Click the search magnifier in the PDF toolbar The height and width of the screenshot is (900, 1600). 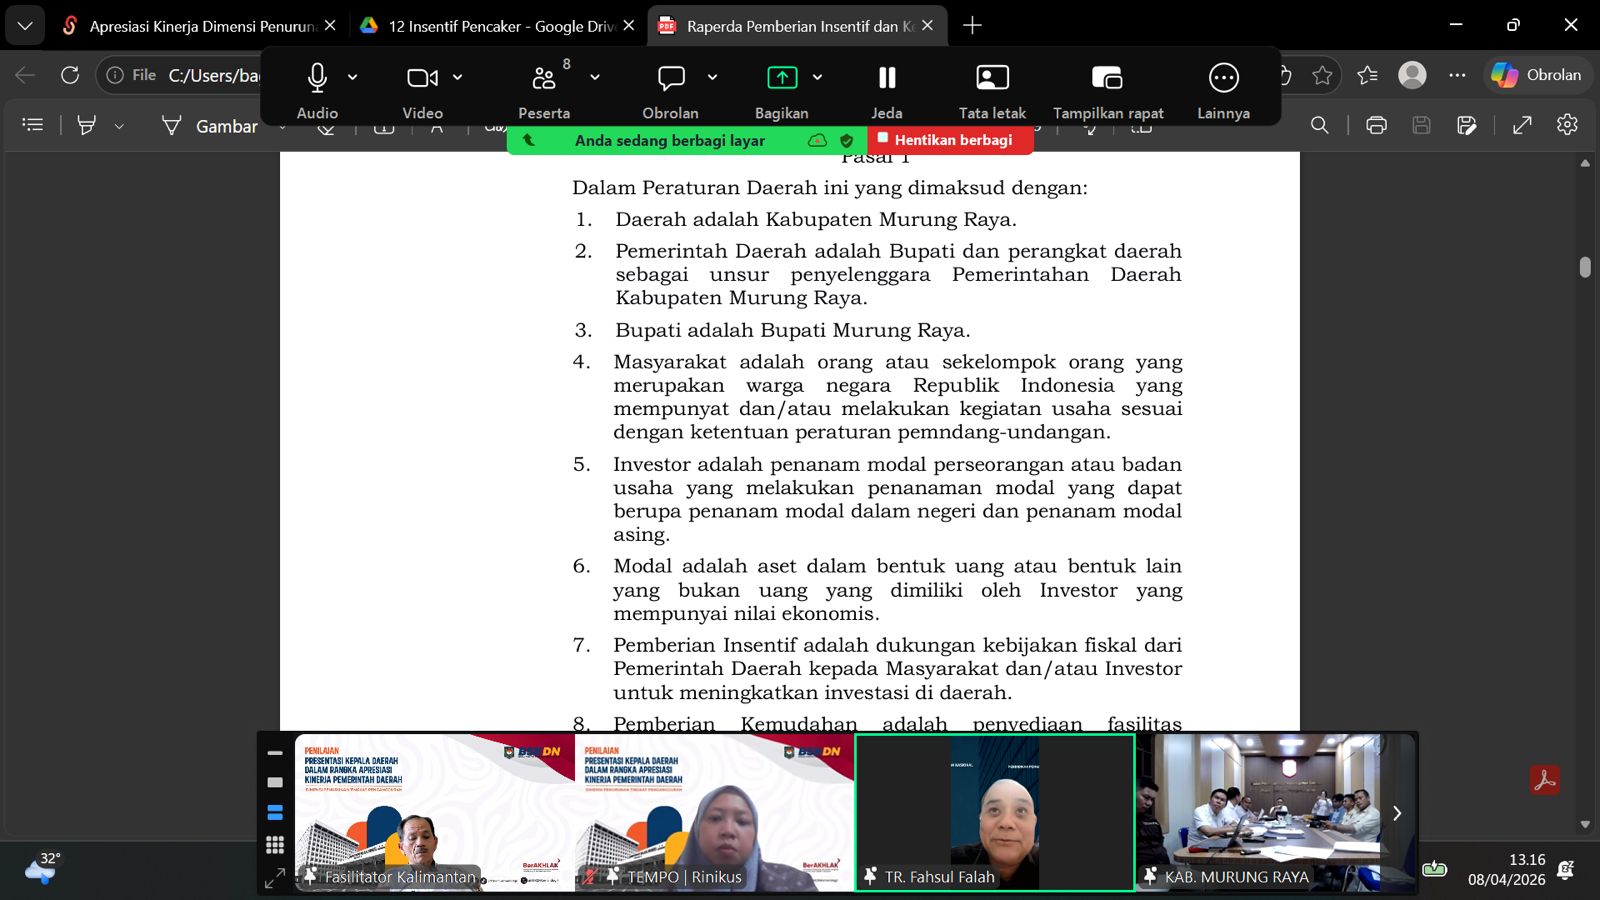[1320, 125]
